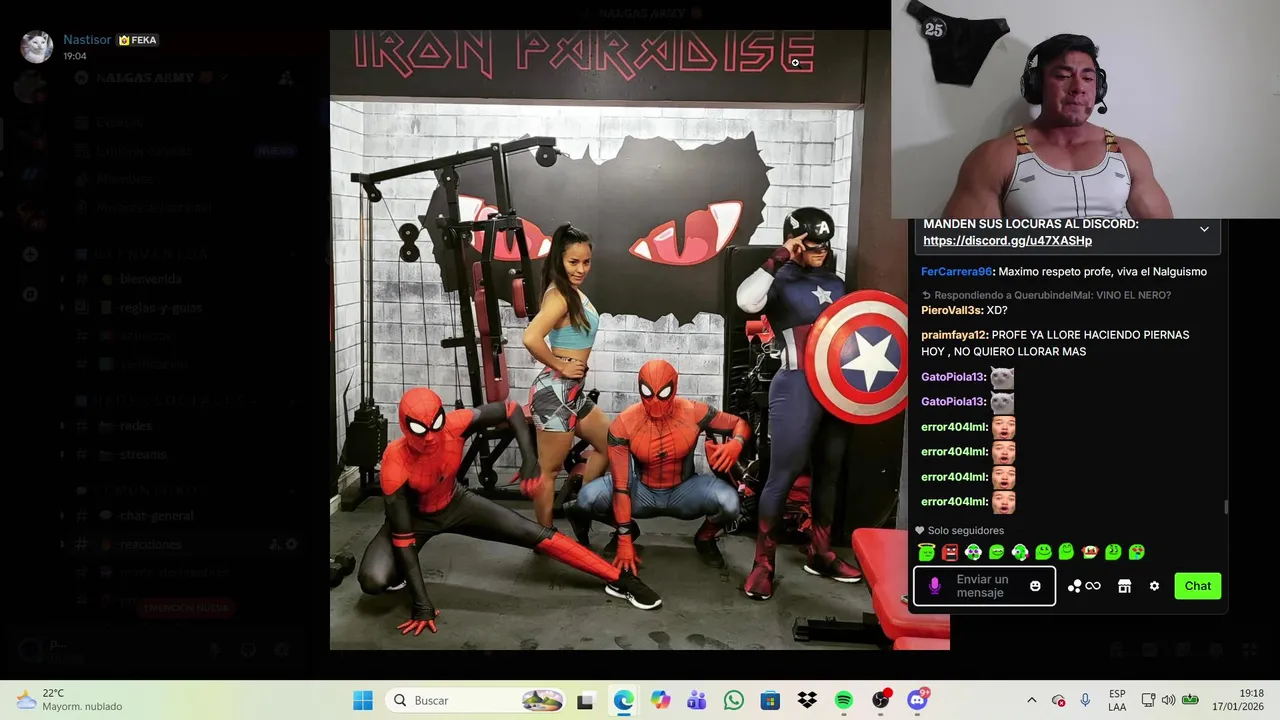Open chat settings gear icon
The width and height of the screenshot is (1280, 720).
click(x=1154, y=586)
